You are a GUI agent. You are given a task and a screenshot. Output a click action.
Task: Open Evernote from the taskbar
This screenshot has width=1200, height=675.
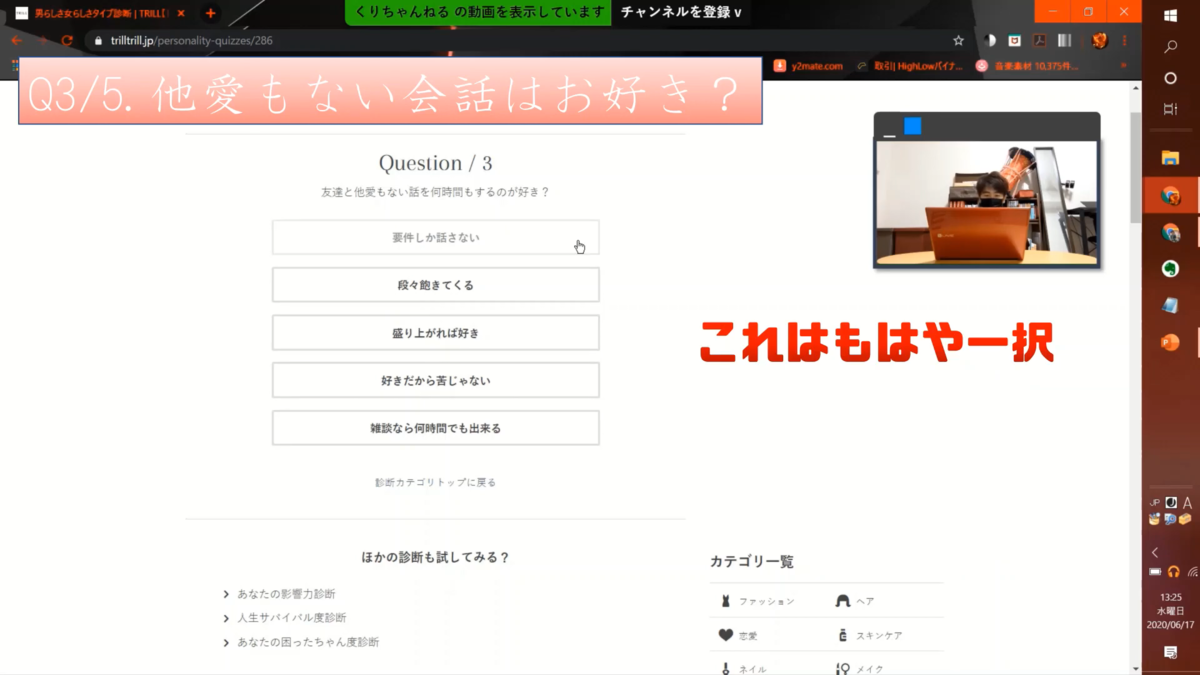pyautogui.click(x=1171, y=269)
